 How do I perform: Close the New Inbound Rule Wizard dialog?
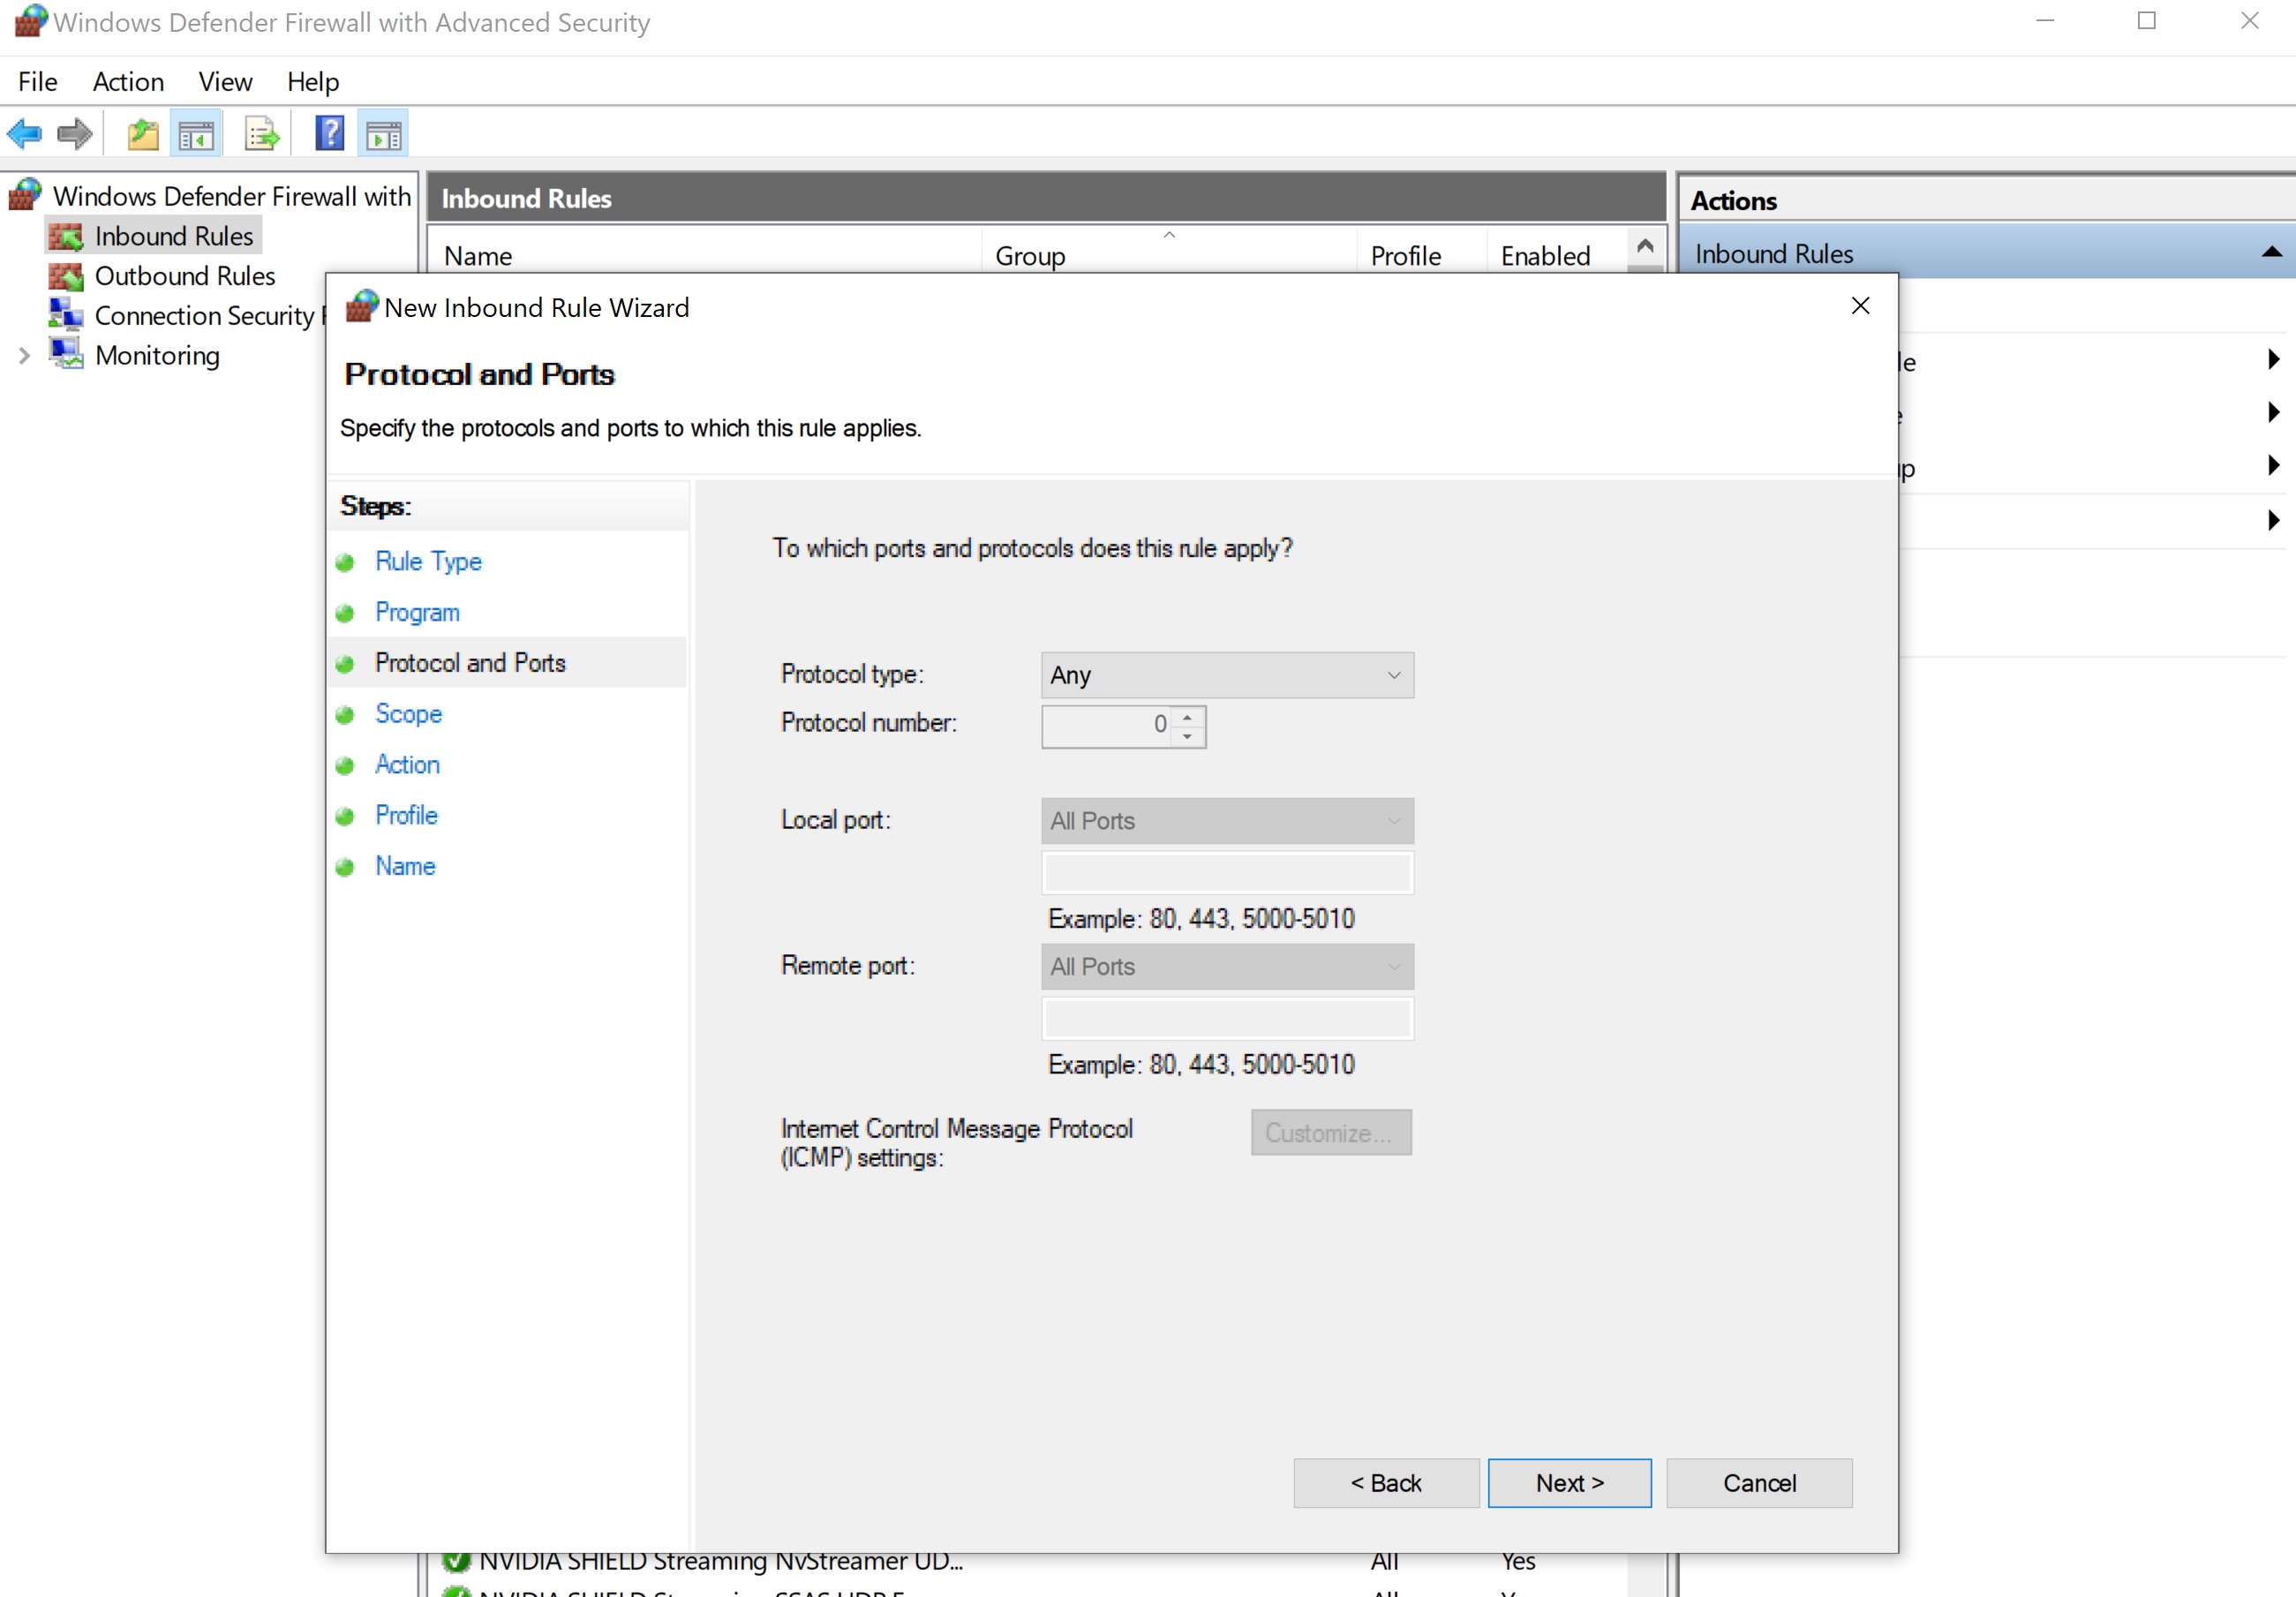point(1860,306)
